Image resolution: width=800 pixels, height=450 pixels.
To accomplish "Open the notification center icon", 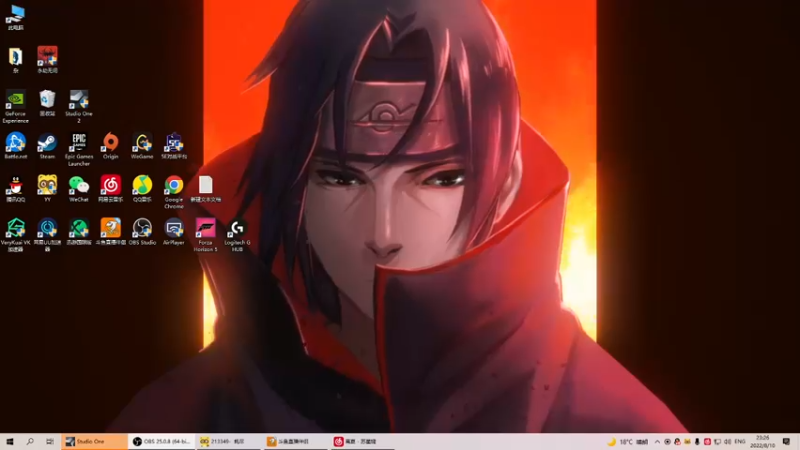I will click(786, 441).
